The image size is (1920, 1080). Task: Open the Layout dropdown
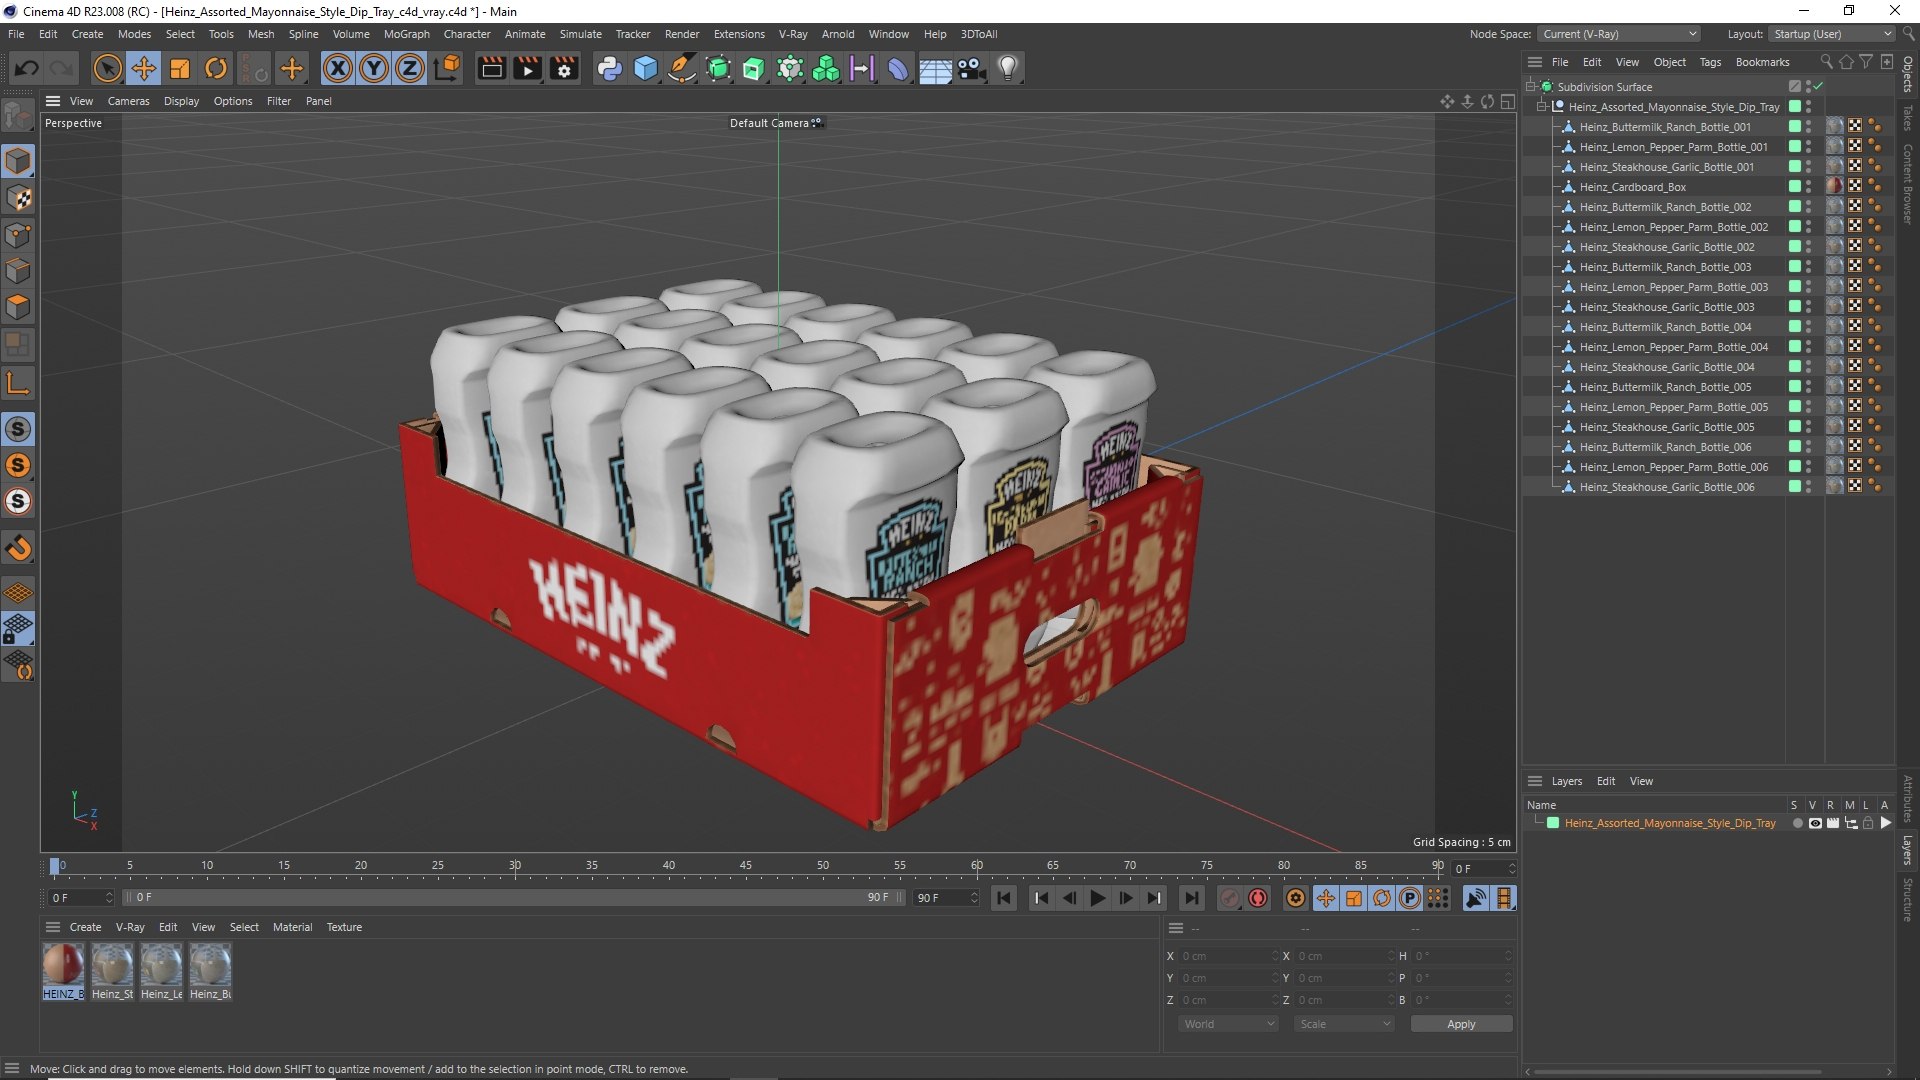click(1832, 34)
